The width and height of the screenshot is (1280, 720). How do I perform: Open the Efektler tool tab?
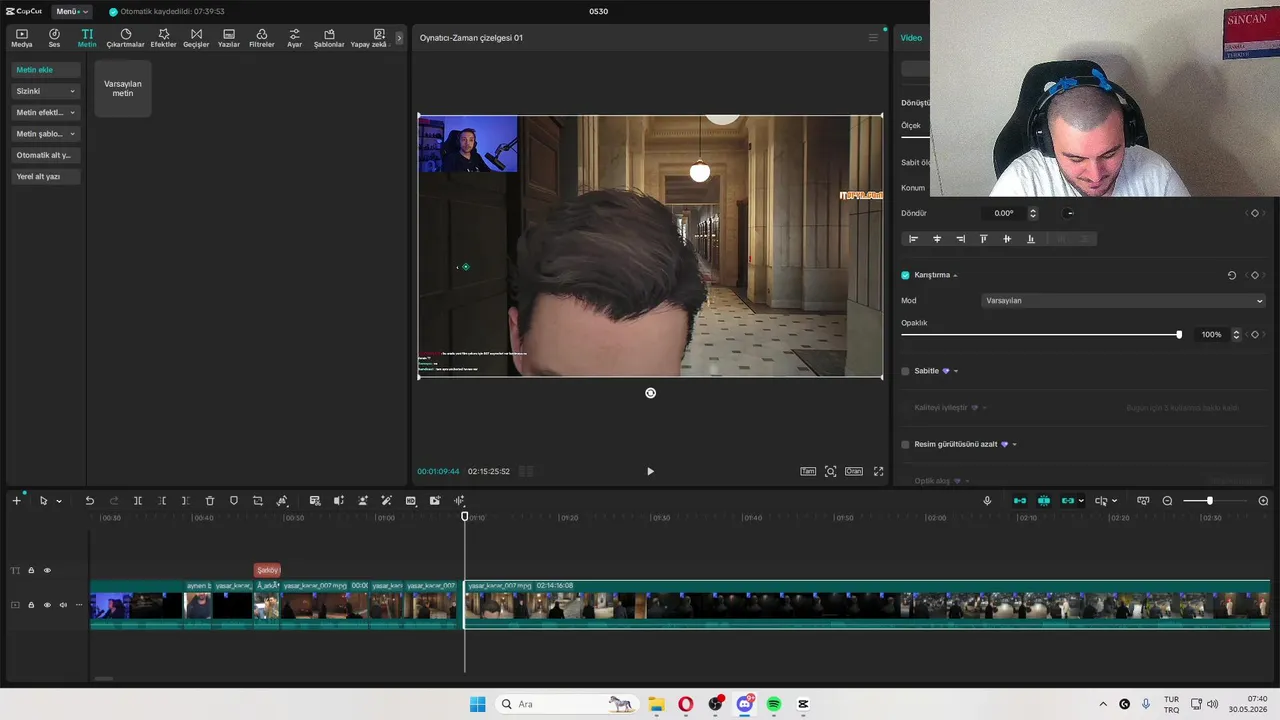163,38
